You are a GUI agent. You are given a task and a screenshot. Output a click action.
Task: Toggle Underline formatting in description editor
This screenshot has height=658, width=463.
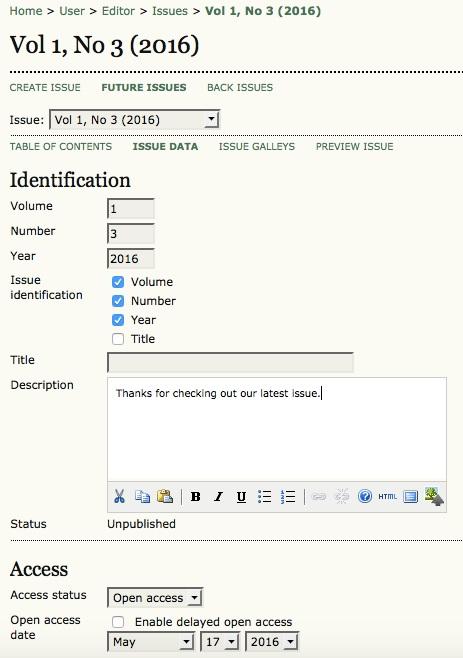pyautogui.click(x=241, y=497)
